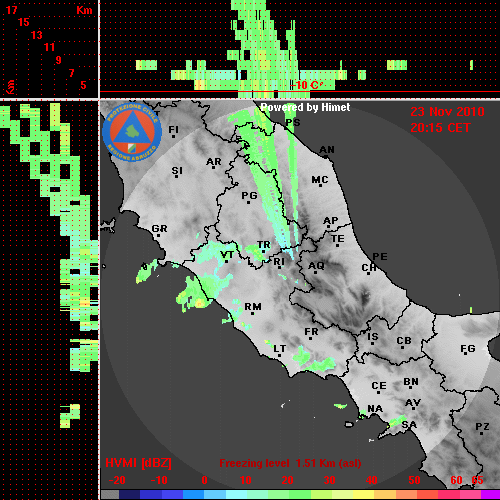Click the RM city label
500x500 pixels.
coord(253,307)
